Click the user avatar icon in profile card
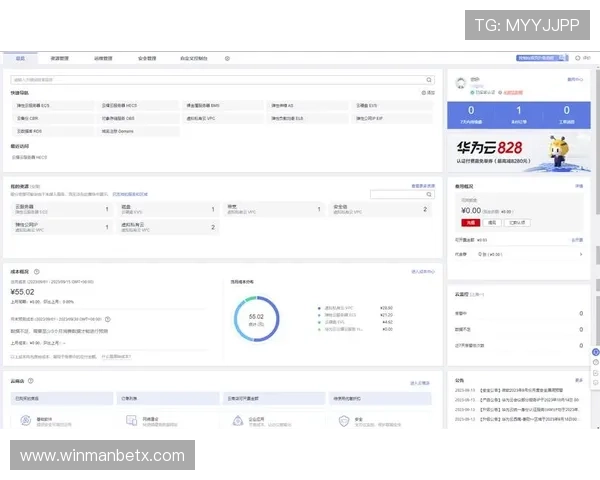600x480 pixels. (461, 84)
